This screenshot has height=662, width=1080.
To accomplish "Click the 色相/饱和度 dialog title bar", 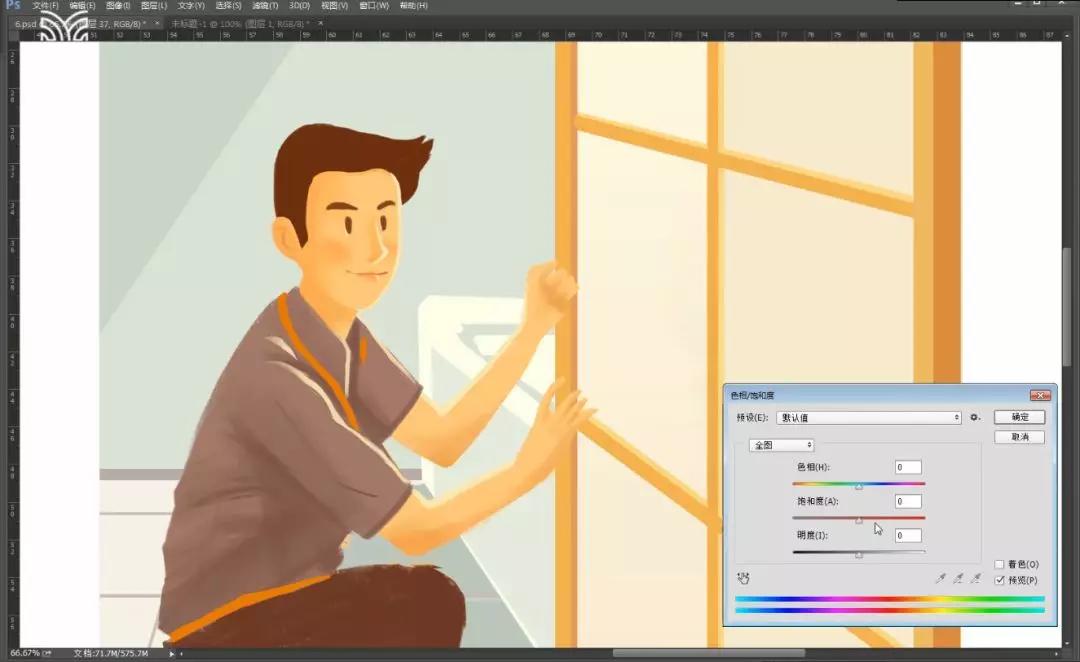I will (x=876, y=395).
